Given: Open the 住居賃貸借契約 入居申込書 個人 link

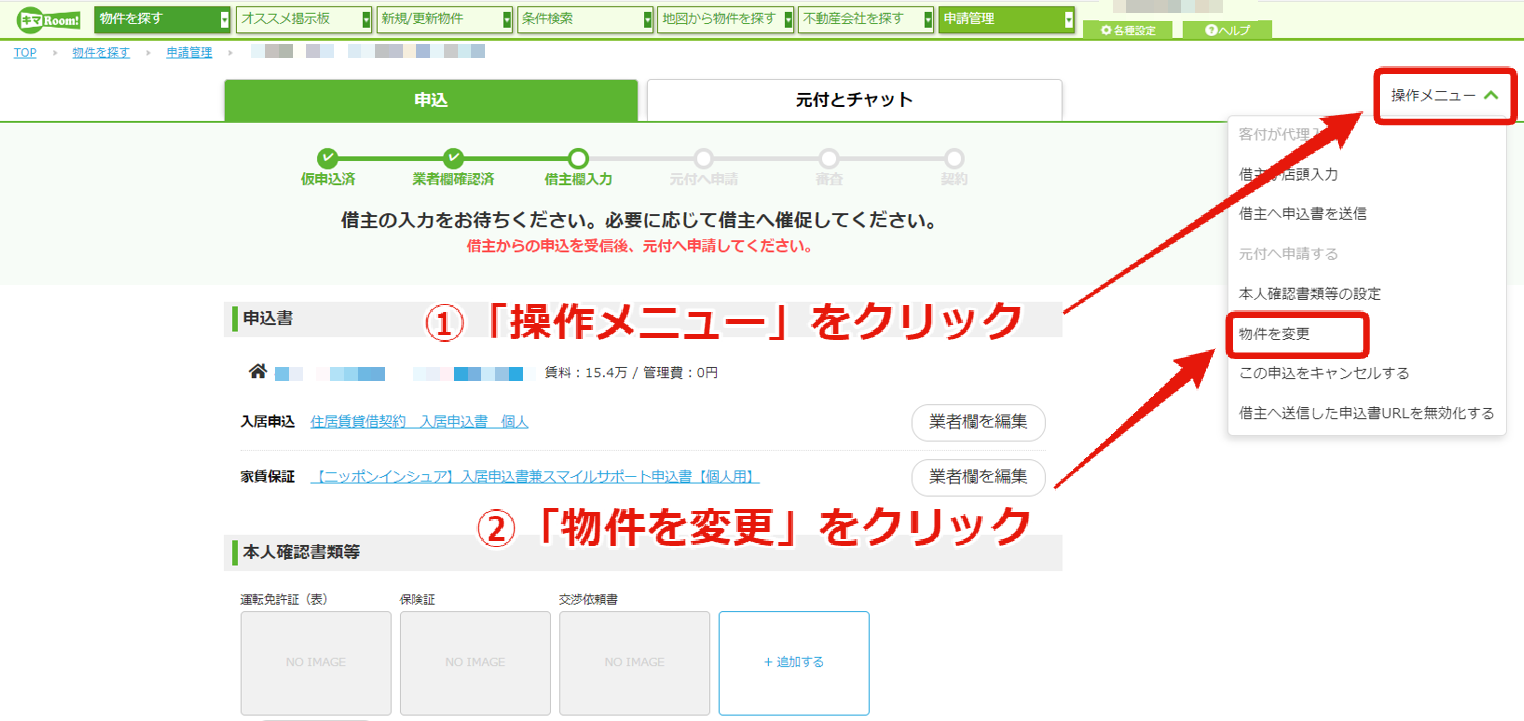Looking at the screenshot, I should [x=420, y=422].
